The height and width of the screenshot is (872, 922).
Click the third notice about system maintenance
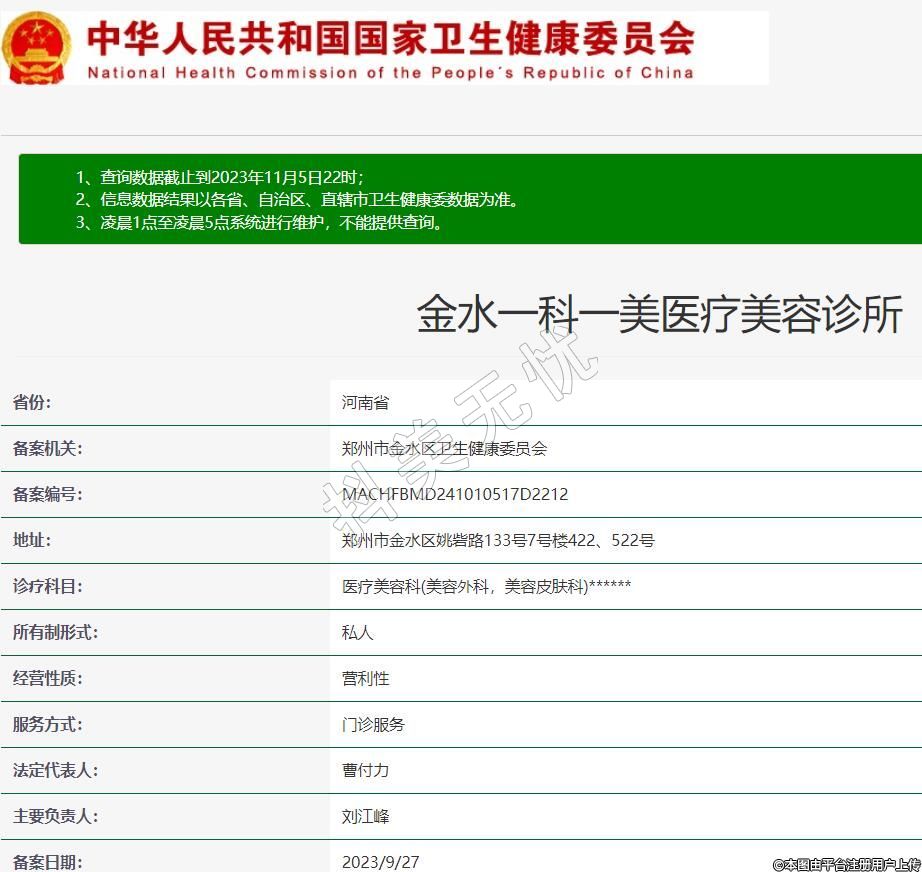tap(259, 223)
